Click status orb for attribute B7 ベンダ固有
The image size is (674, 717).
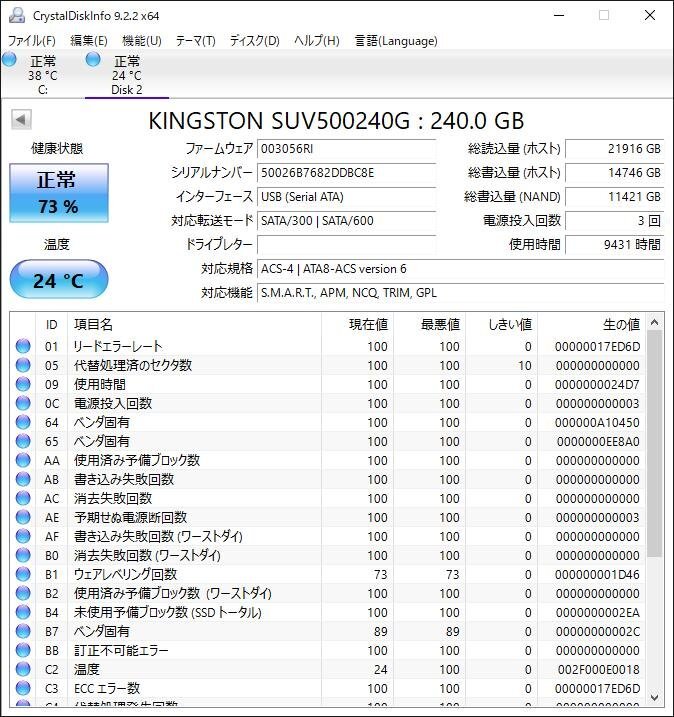click(23, 631)
